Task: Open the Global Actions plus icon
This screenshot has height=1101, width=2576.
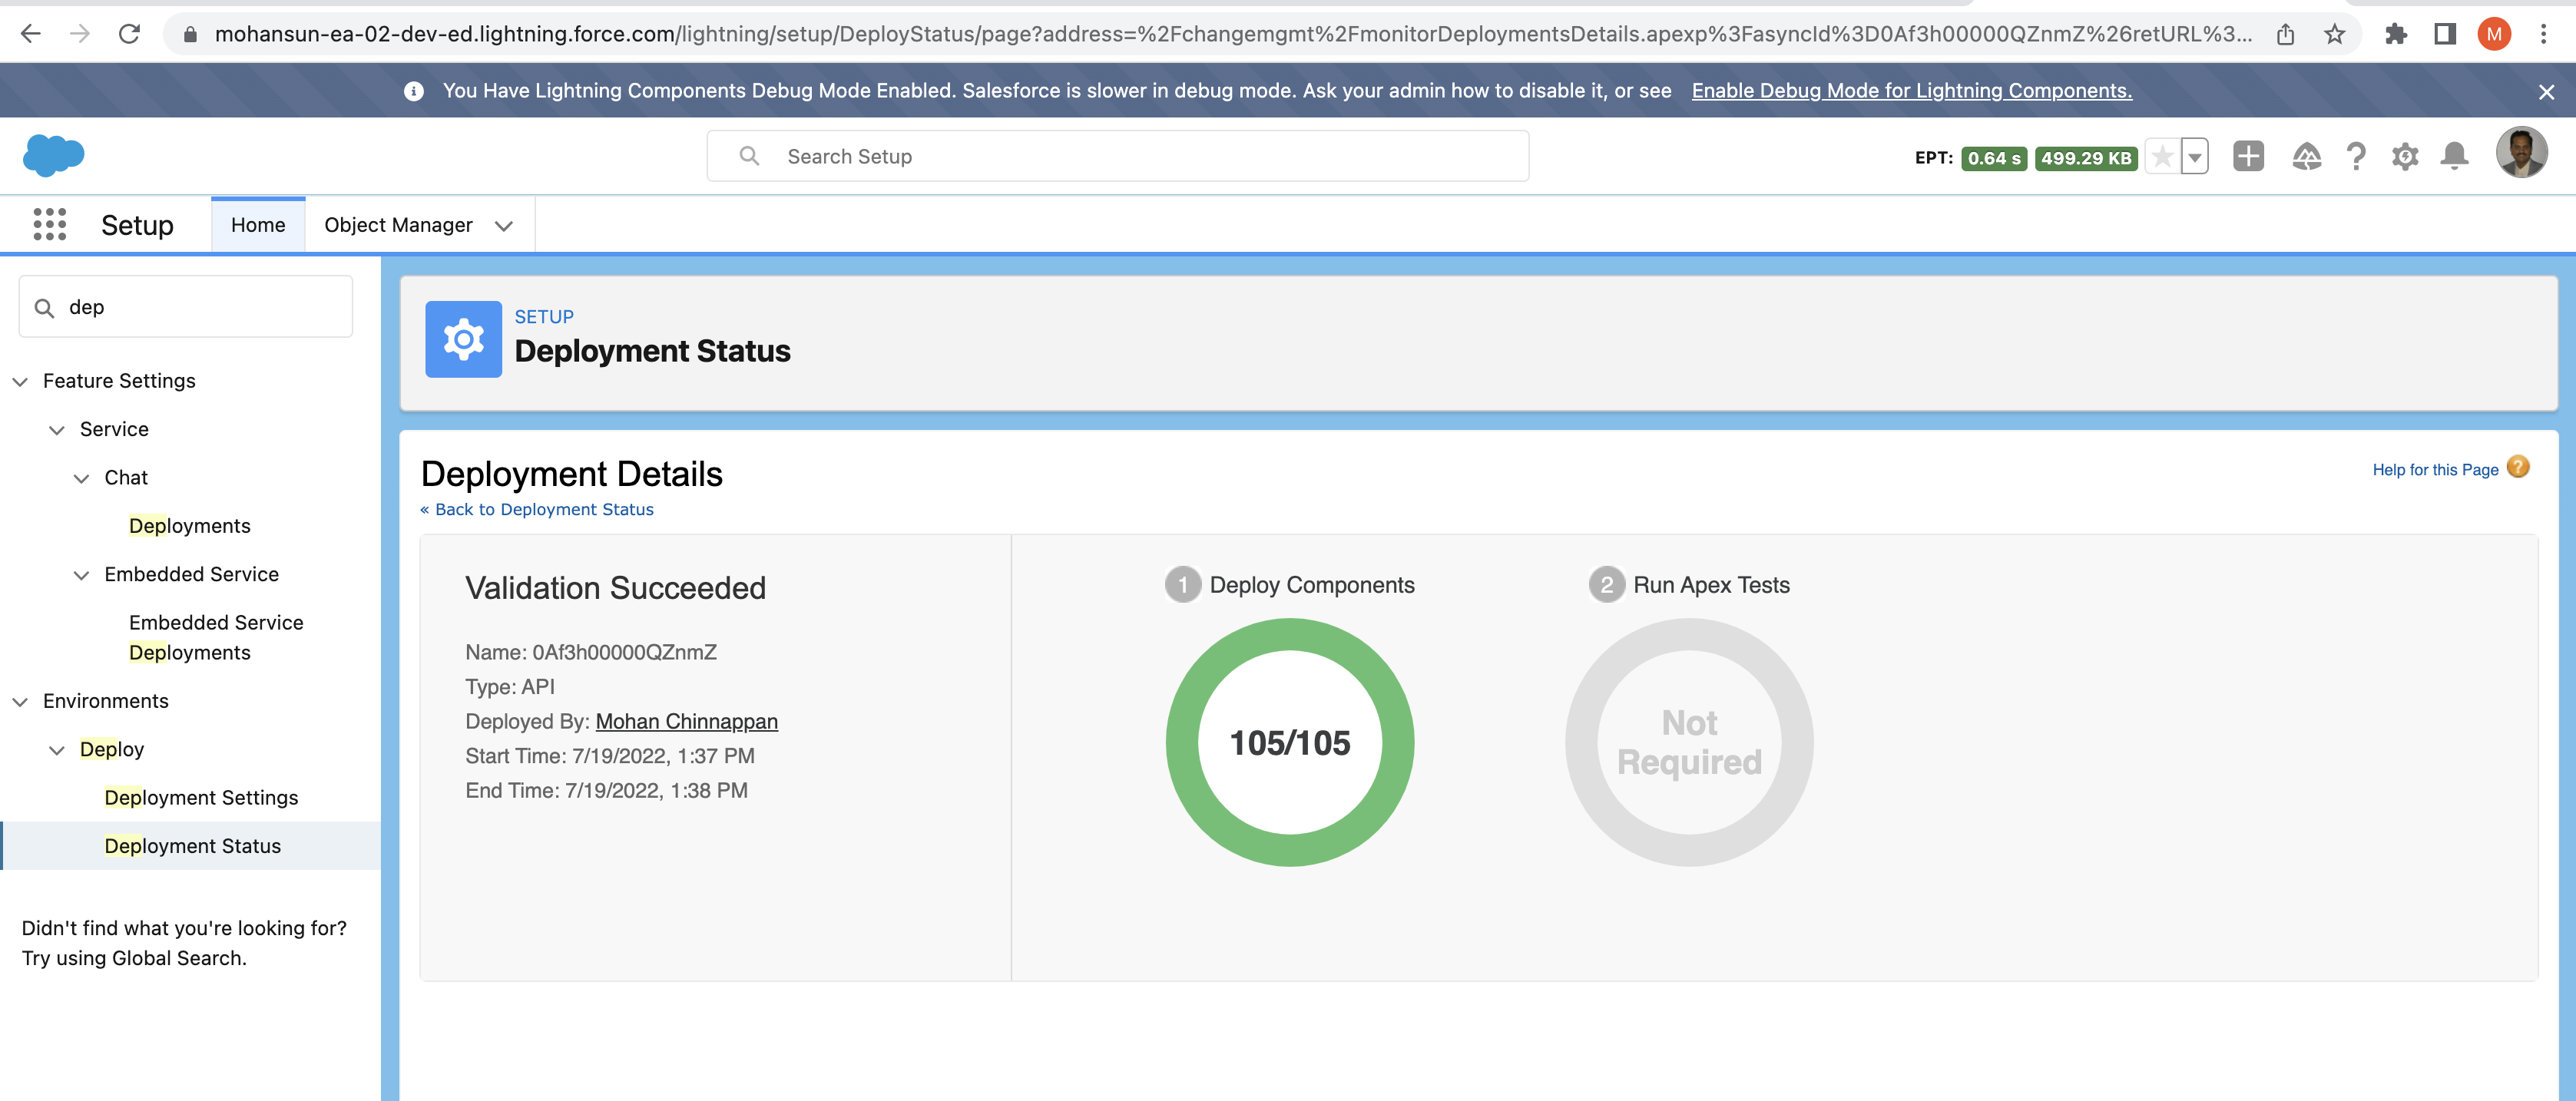Action: pyautogui.click(x=2248, y=156)
